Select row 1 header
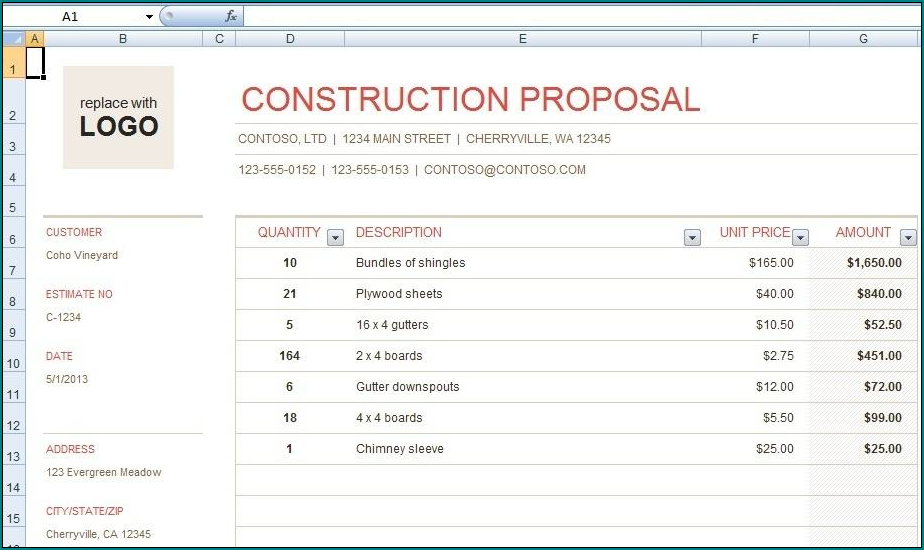The width and height of the screenshot is (924, 550). (14, 62)
